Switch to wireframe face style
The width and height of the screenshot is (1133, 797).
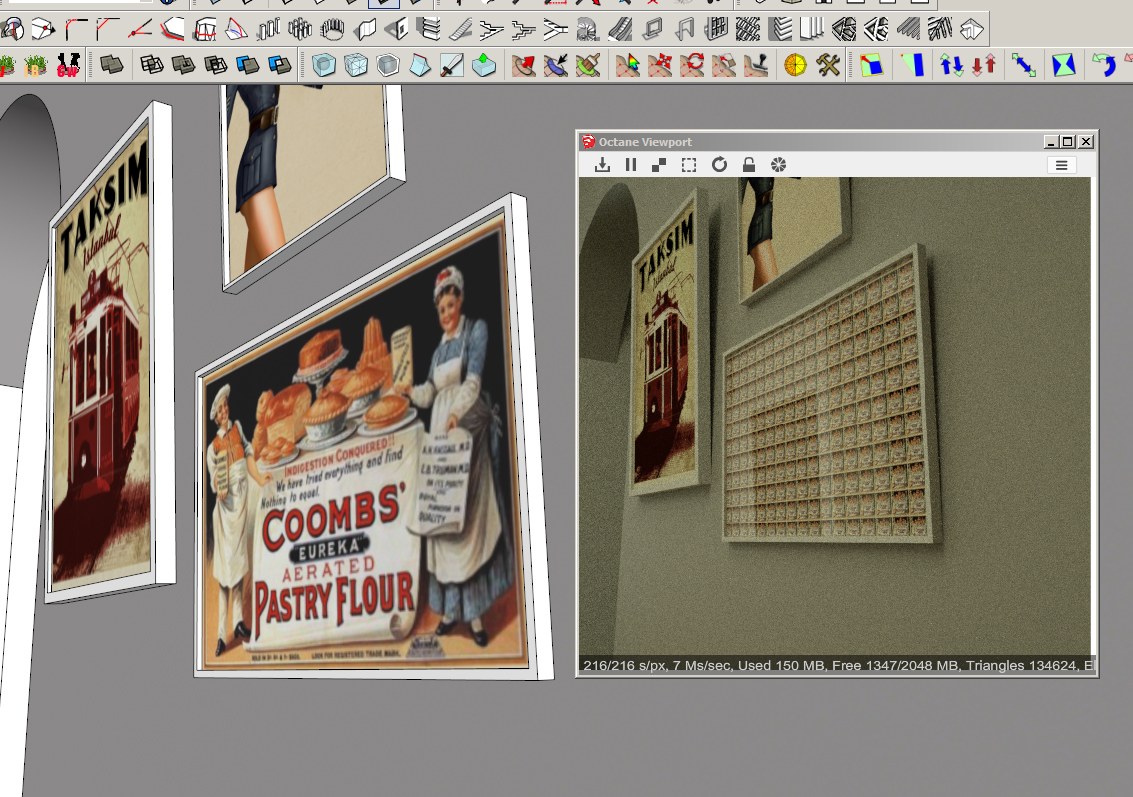tap(151, 65)
